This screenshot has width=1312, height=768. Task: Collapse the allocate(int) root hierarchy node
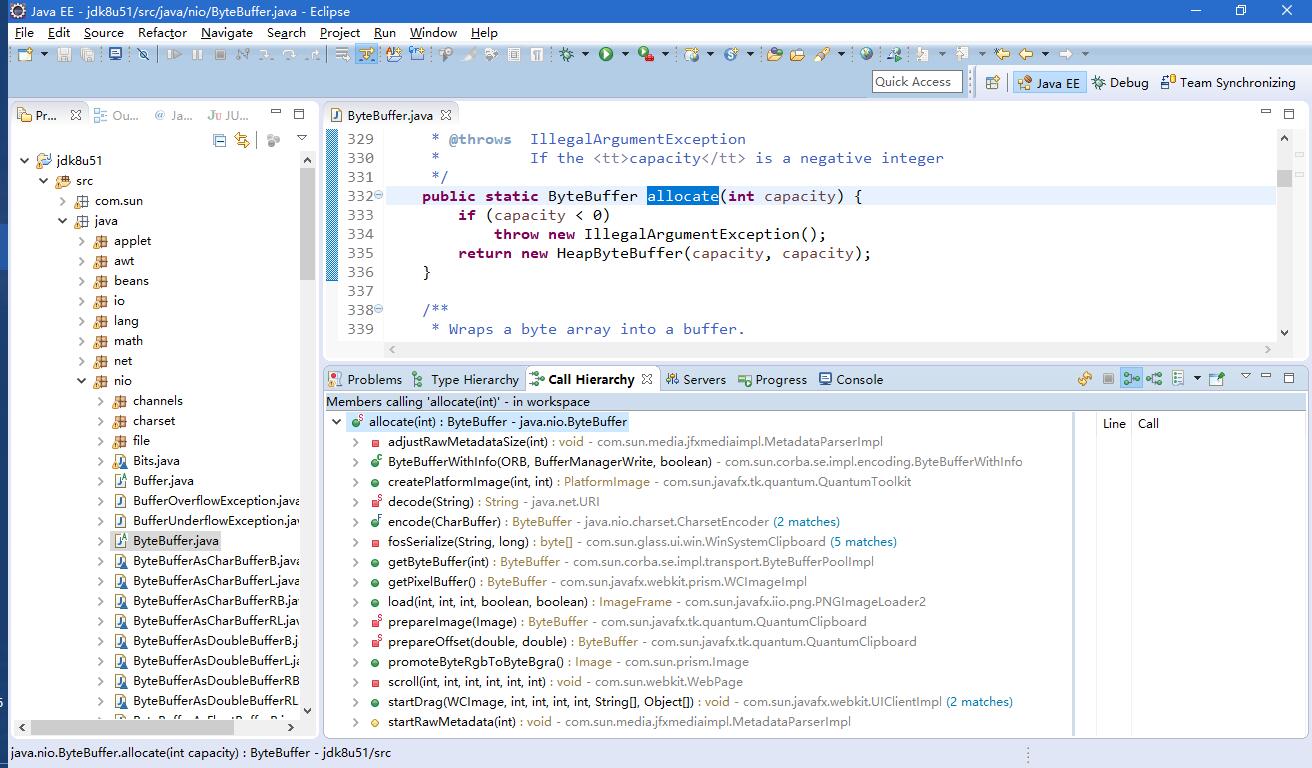click(x=337, y=422)
